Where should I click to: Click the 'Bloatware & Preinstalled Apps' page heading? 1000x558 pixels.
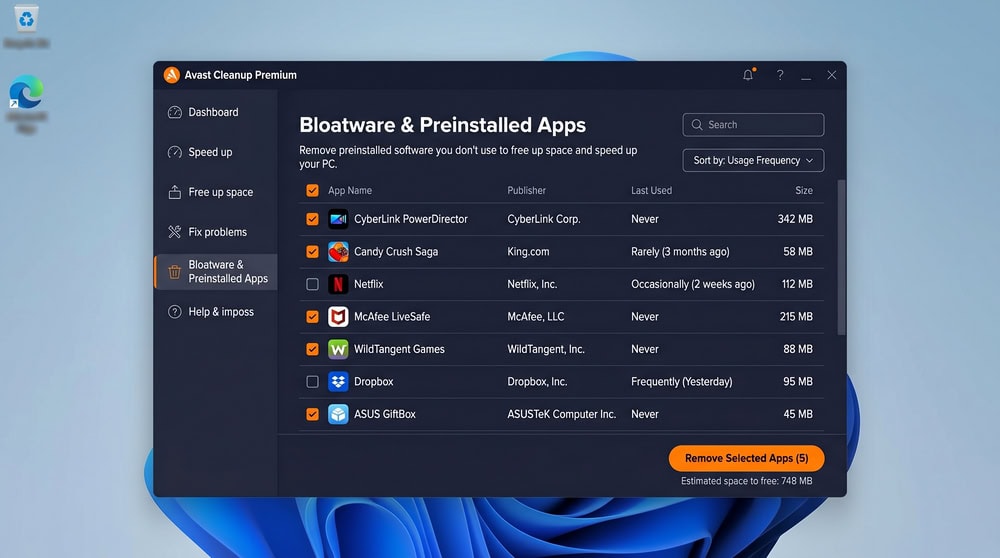coord(442,125)
